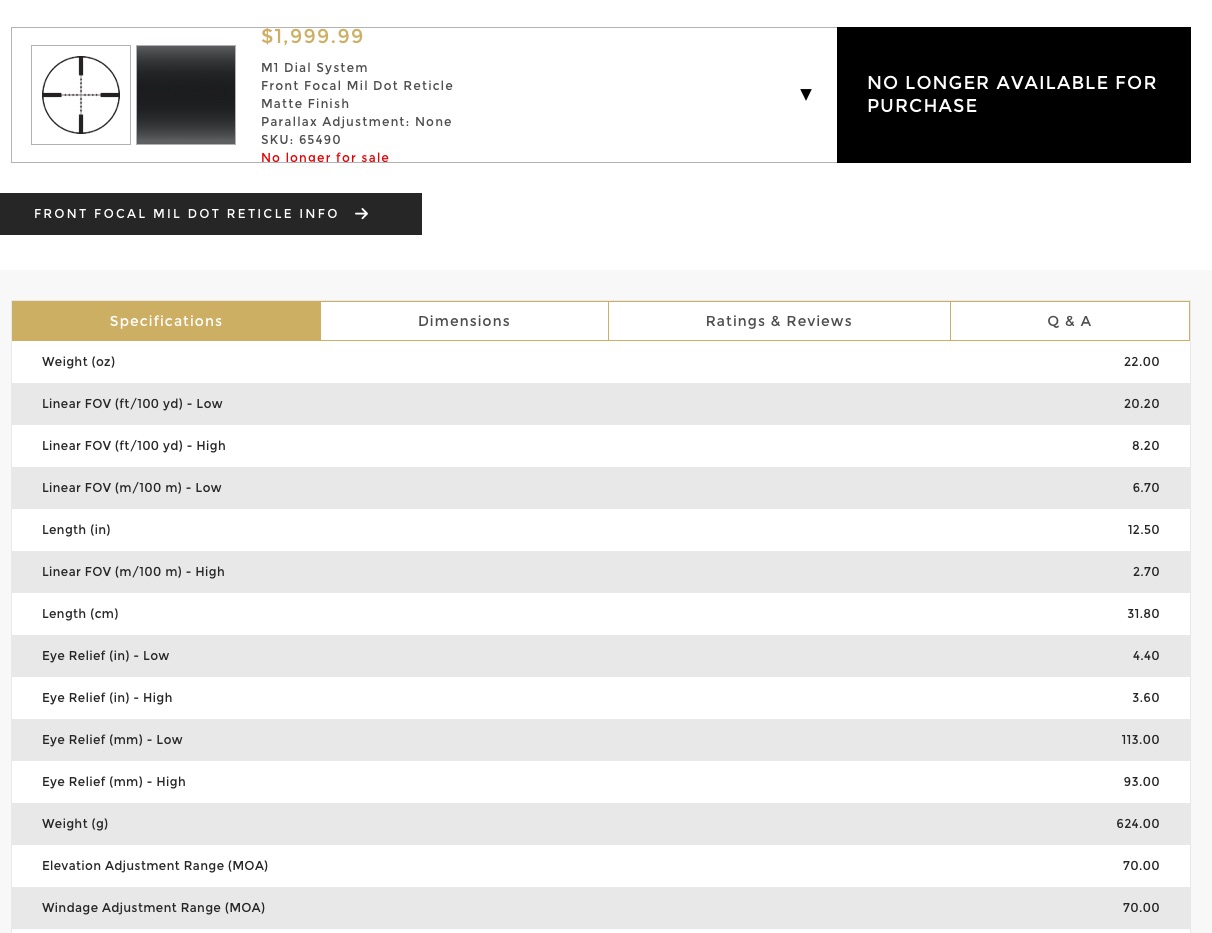Click the Weight (oz) specification row label
The image size is (1212, 933).
[79, 362]
